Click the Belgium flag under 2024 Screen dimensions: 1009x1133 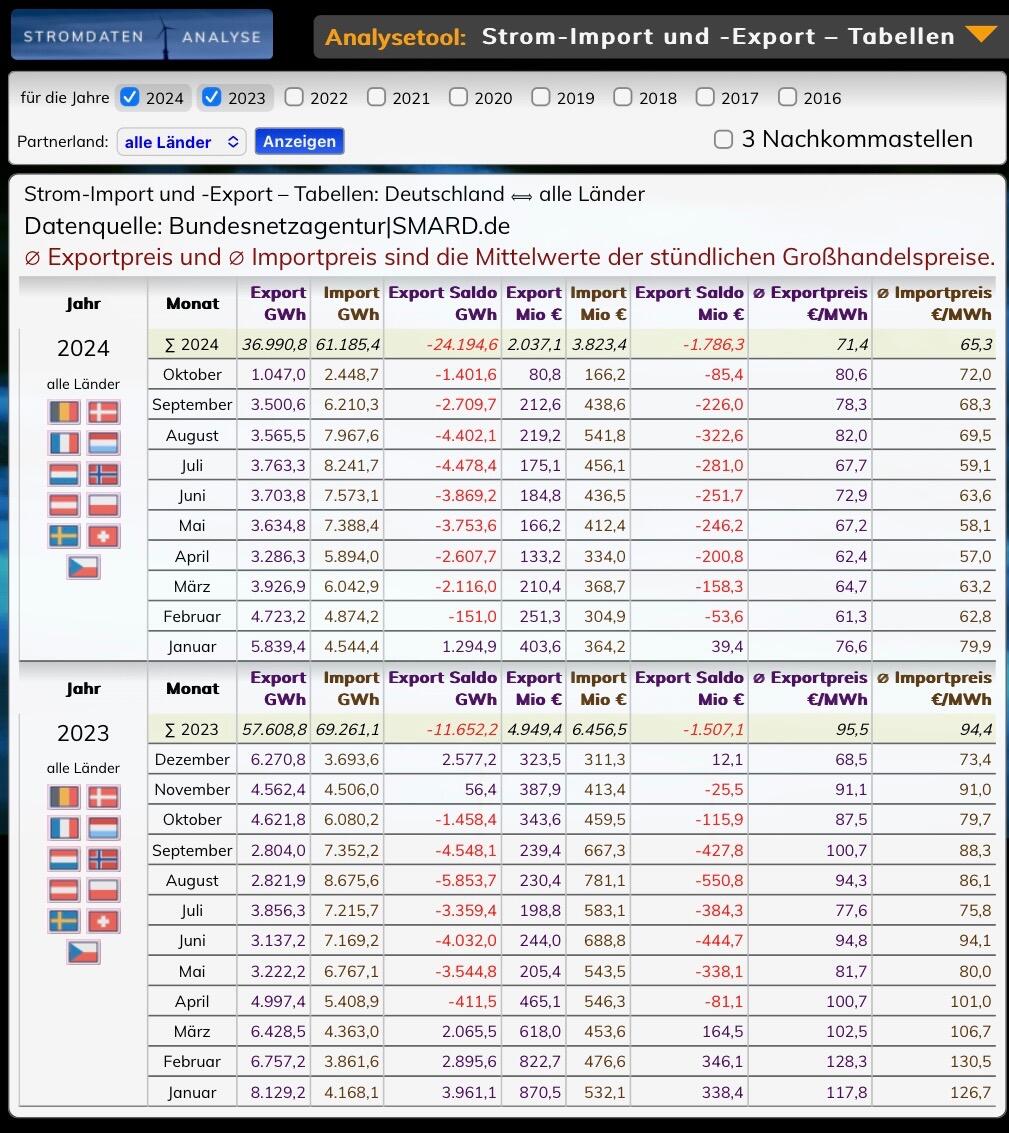[64, 412]
